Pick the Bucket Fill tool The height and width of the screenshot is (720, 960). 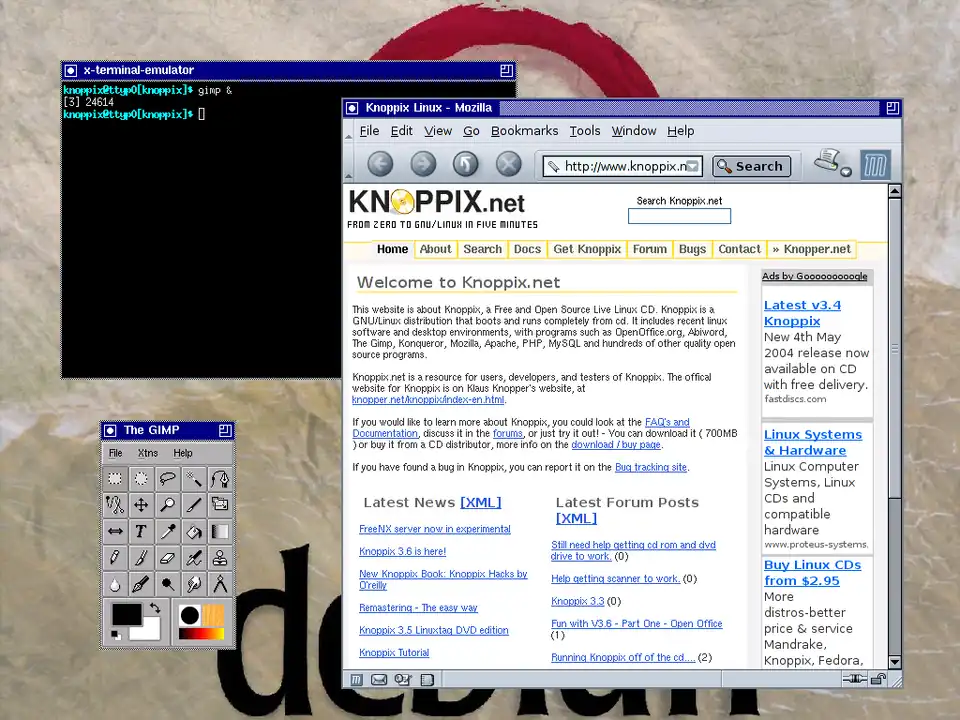click(194, 532)
